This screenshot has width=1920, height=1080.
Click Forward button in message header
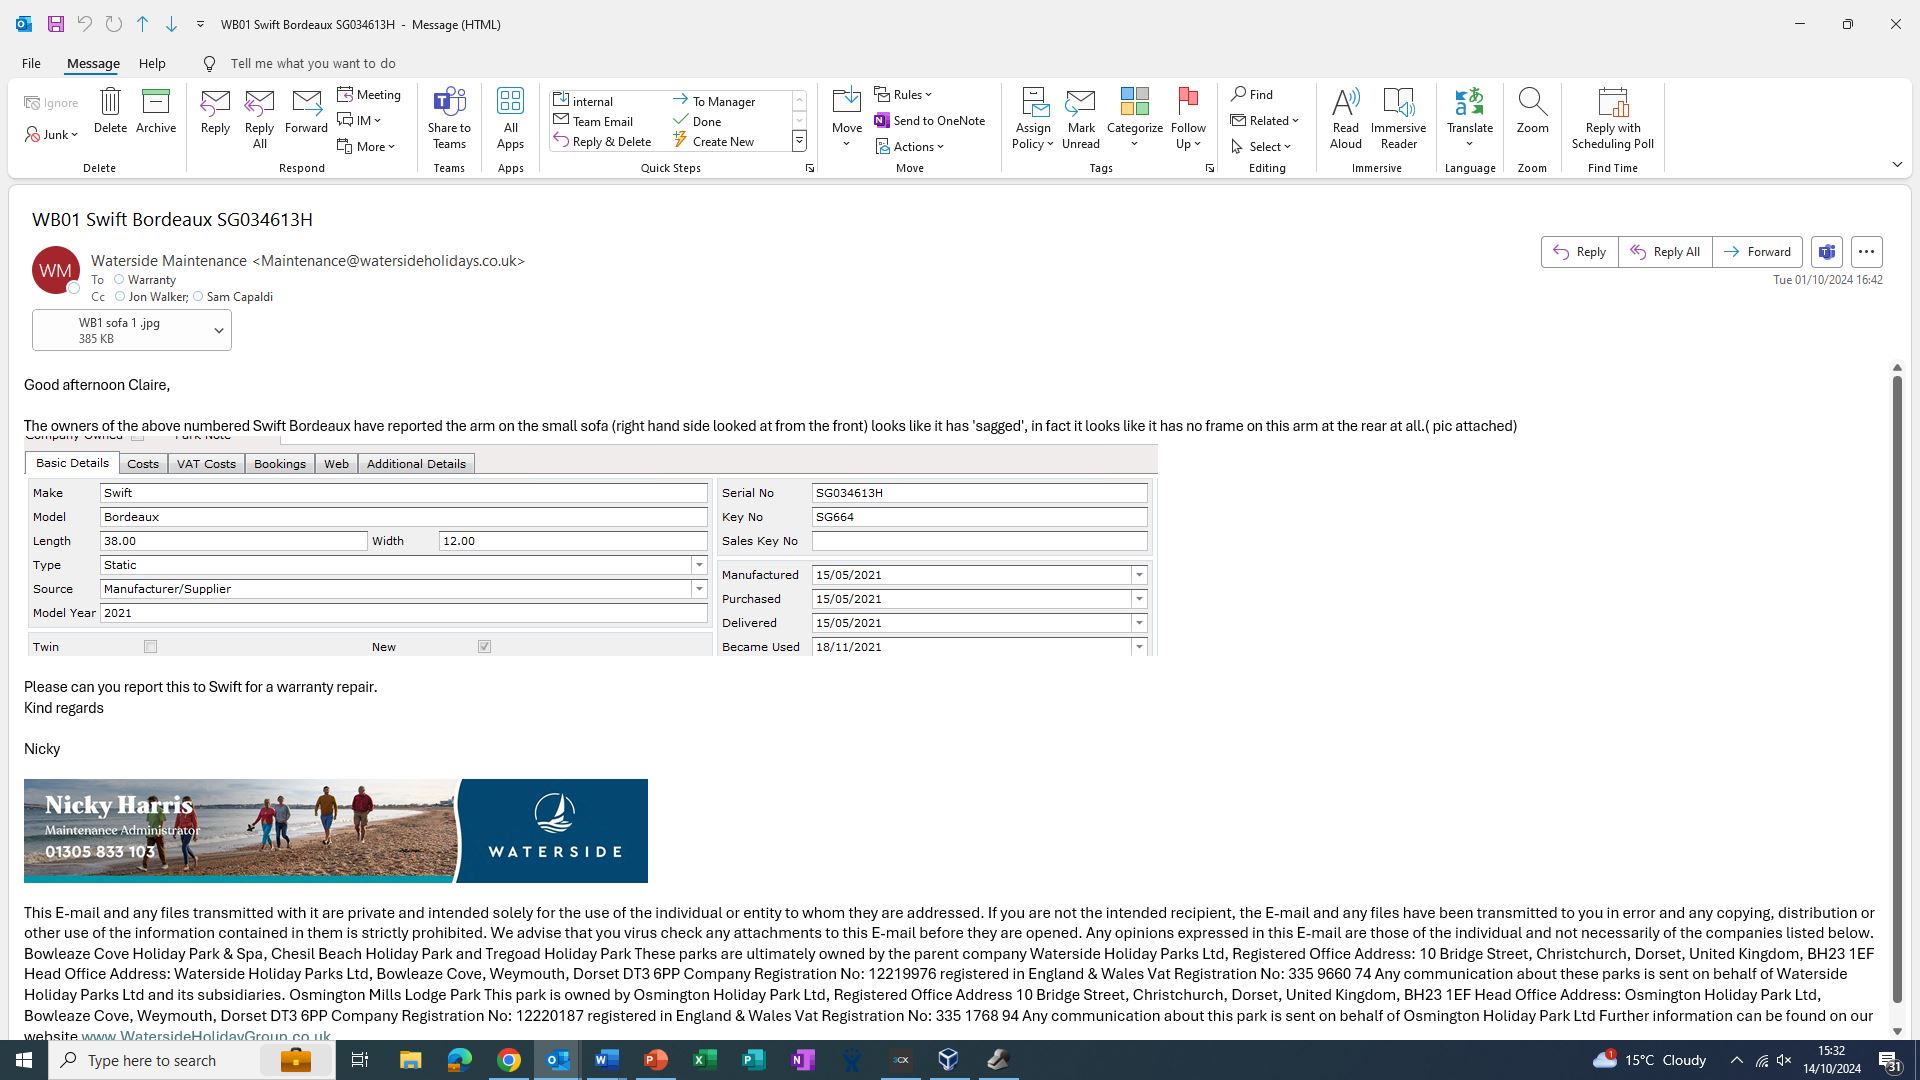tap(1757, 252)
